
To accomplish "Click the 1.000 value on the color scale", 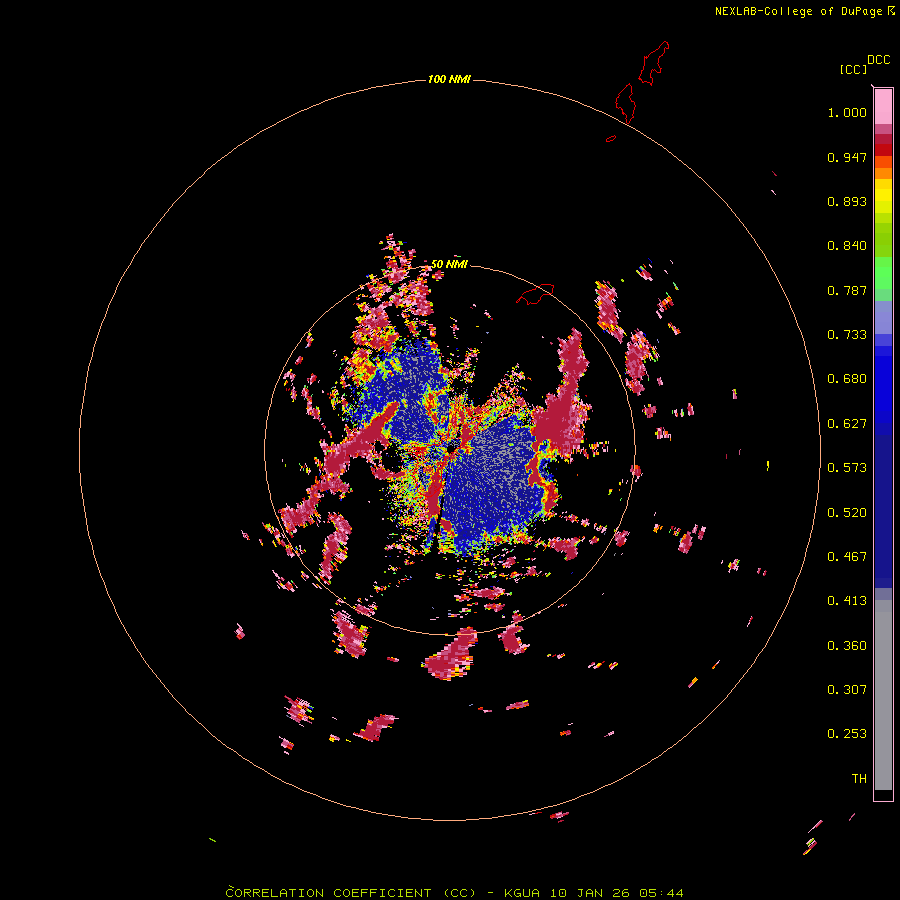I will tap(847, 112).
